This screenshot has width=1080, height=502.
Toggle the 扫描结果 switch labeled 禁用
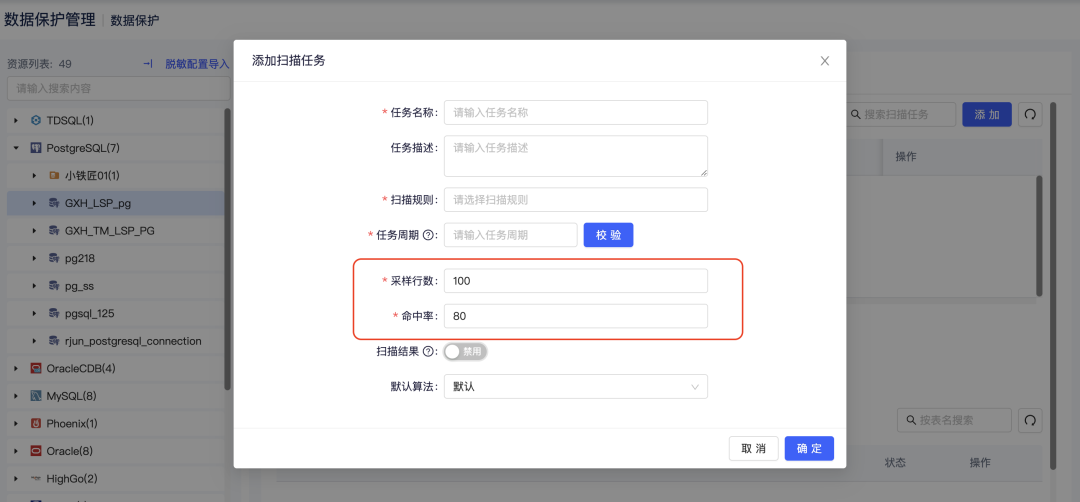[x=466, y=352]
